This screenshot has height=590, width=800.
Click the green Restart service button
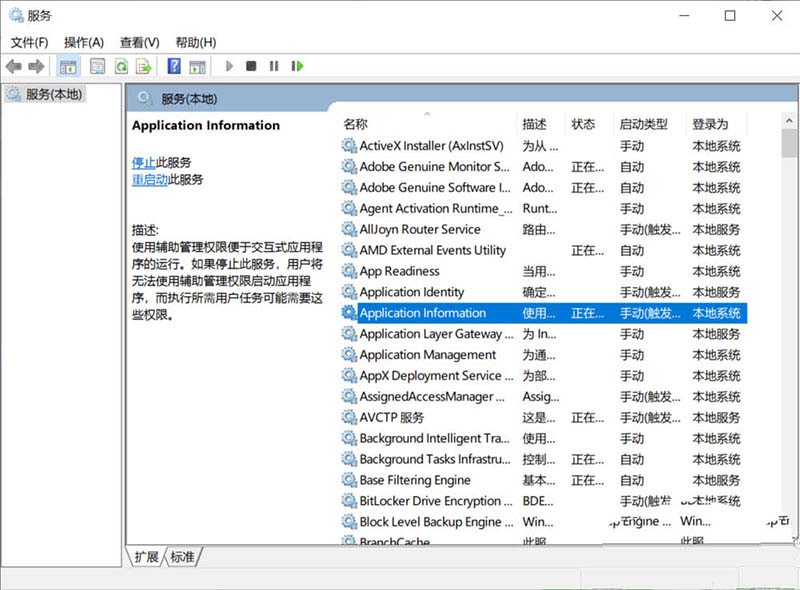[x=297, y=66]
